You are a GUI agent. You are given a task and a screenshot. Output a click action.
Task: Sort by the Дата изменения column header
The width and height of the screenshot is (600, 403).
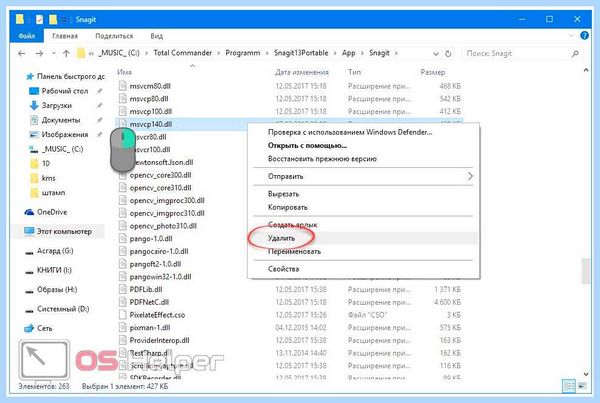pyautogui.click(x=302, y=72)
